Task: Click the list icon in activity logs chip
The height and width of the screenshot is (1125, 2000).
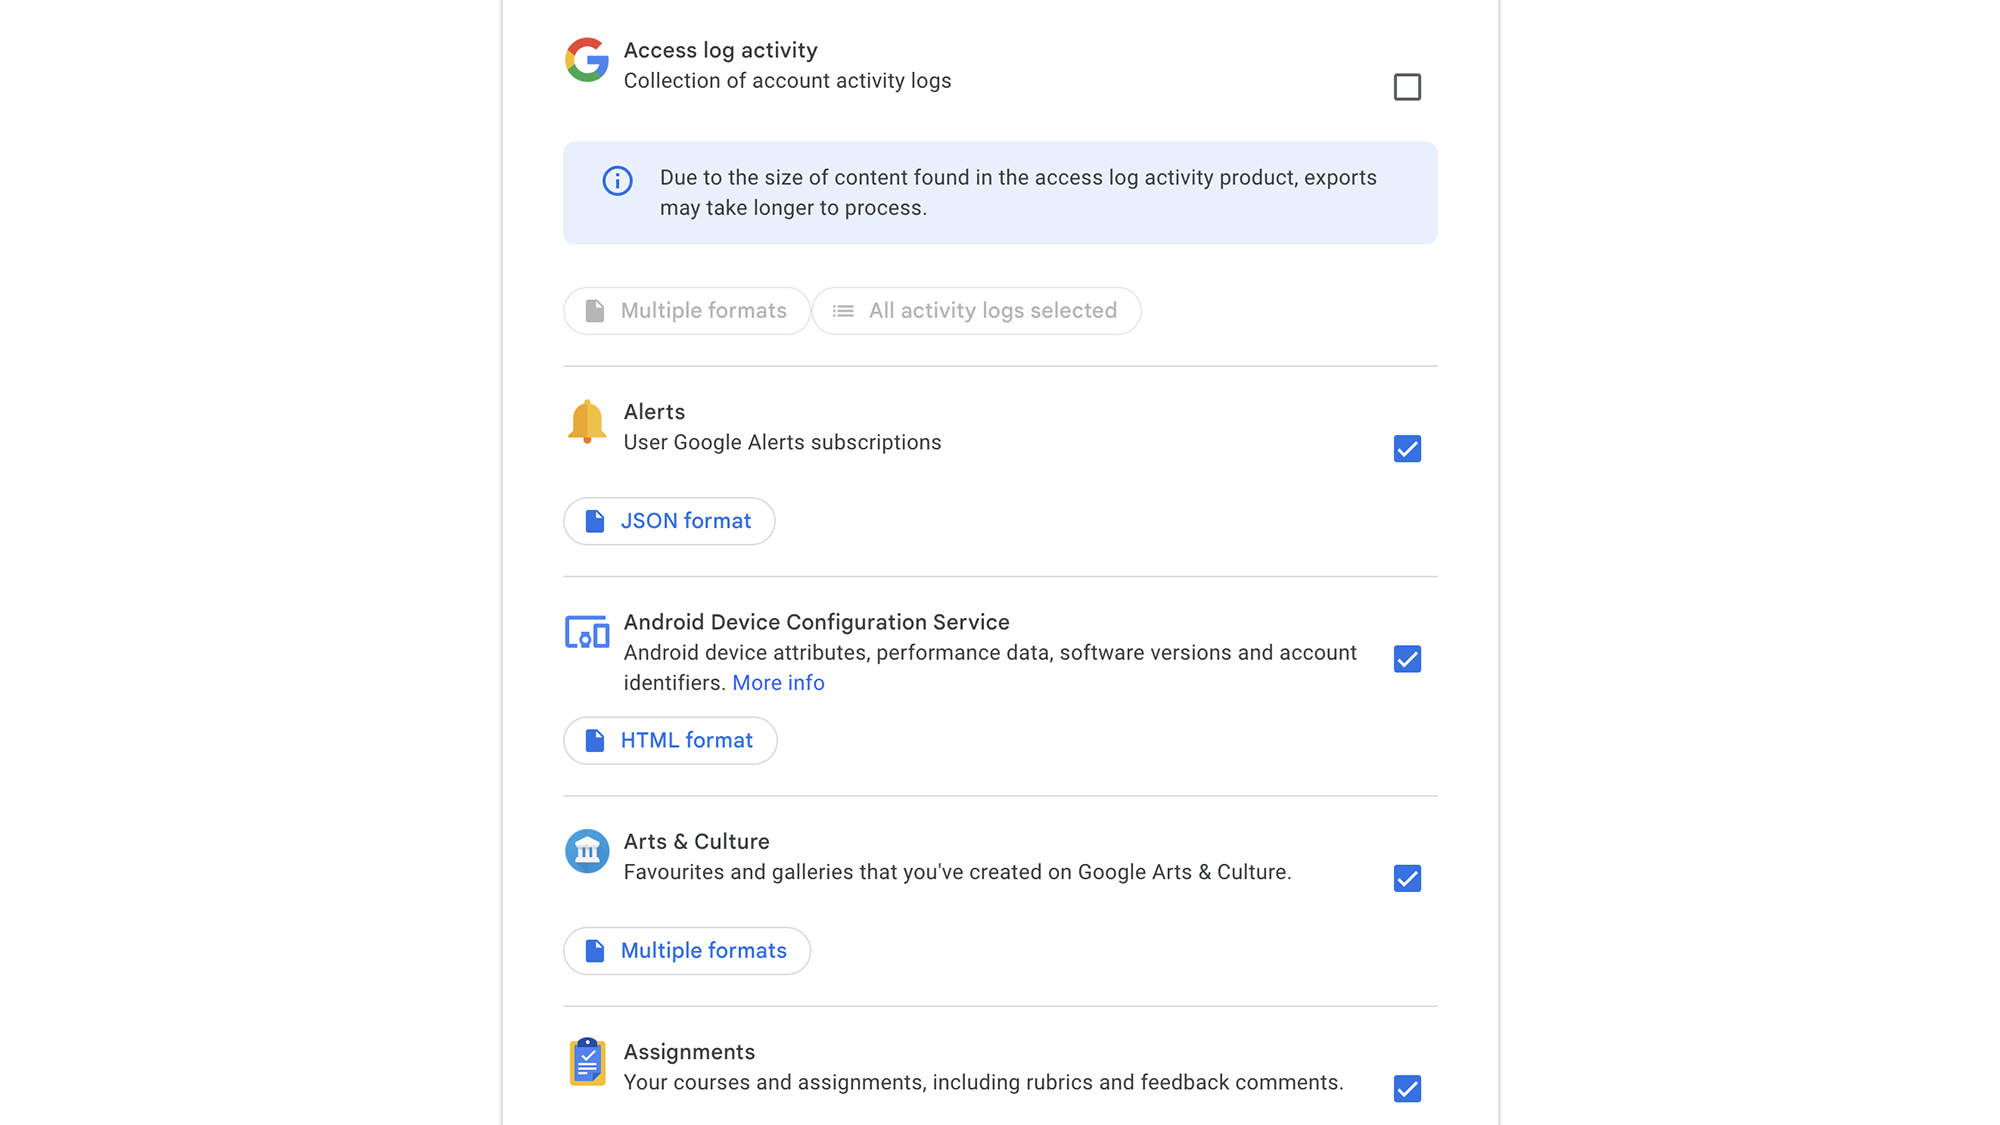Action: pos(843,311)
